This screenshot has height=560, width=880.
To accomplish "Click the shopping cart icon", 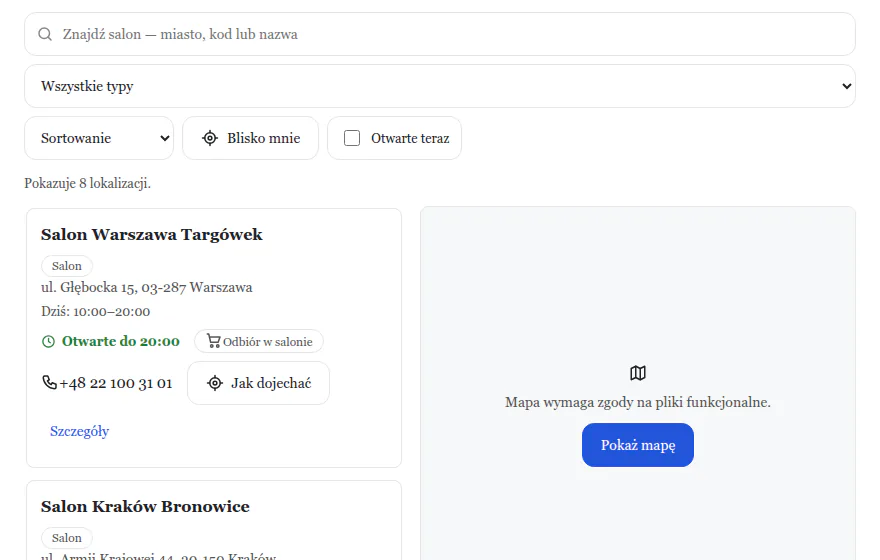I will 213,341.
